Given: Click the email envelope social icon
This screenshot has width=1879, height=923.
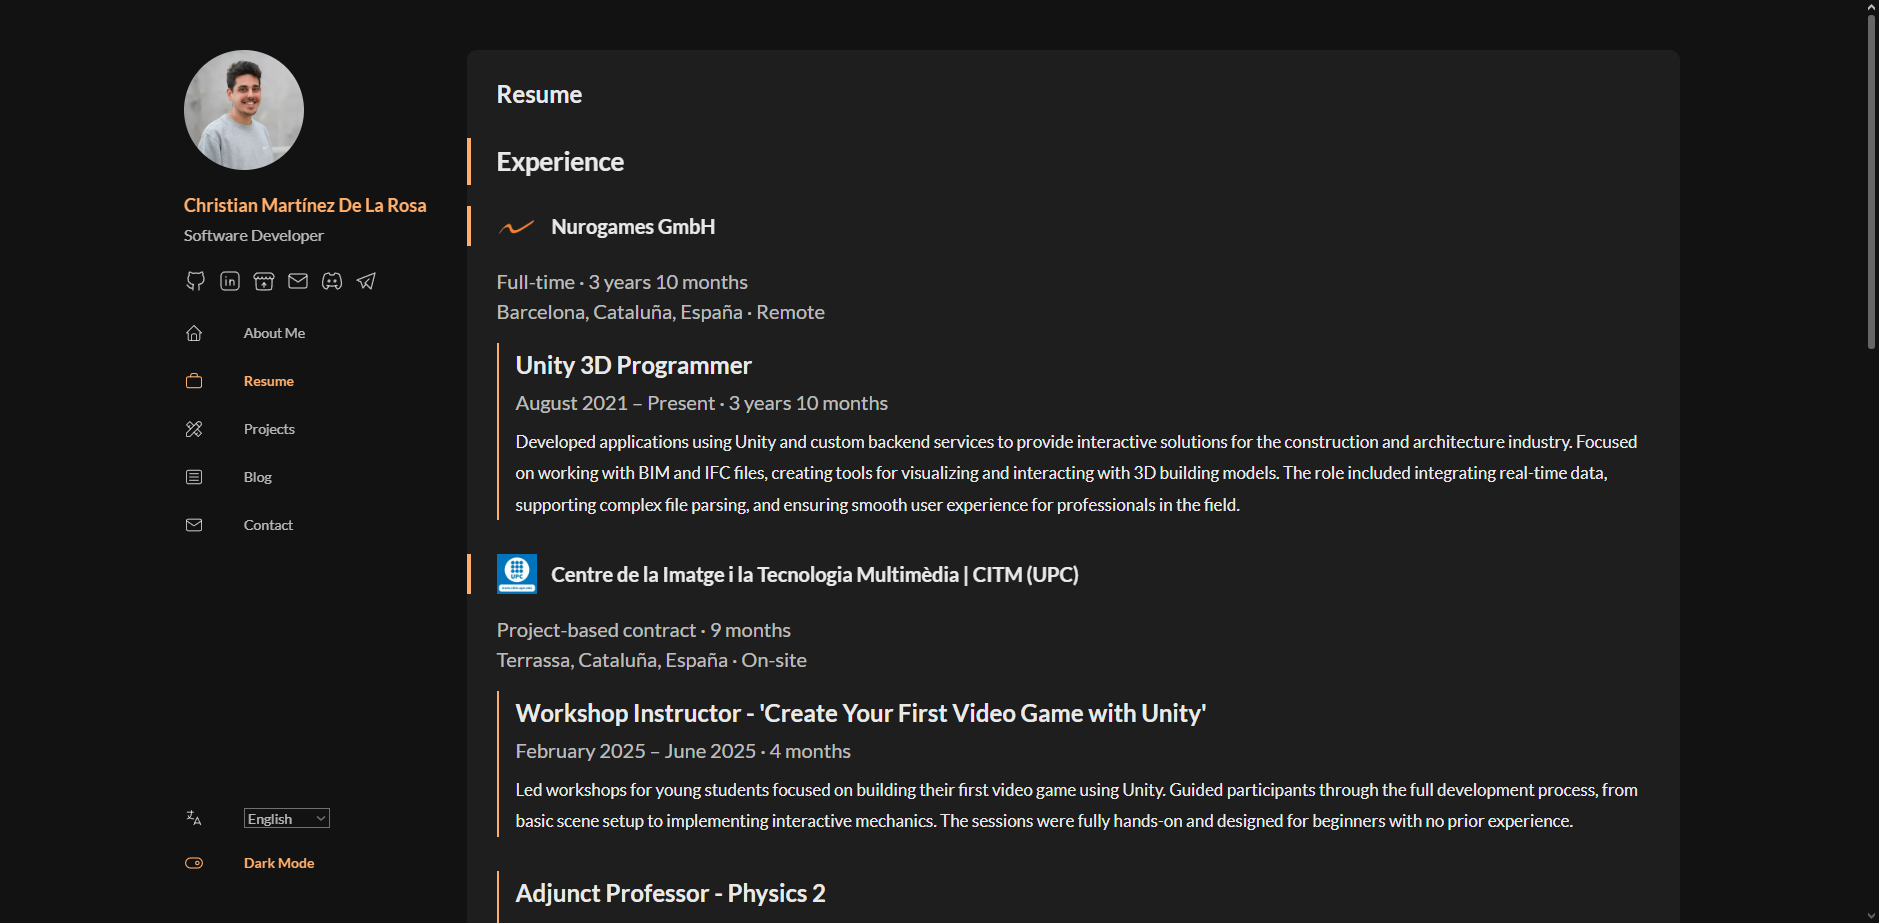Looking at the screenshot, I should tap(298, 281).
